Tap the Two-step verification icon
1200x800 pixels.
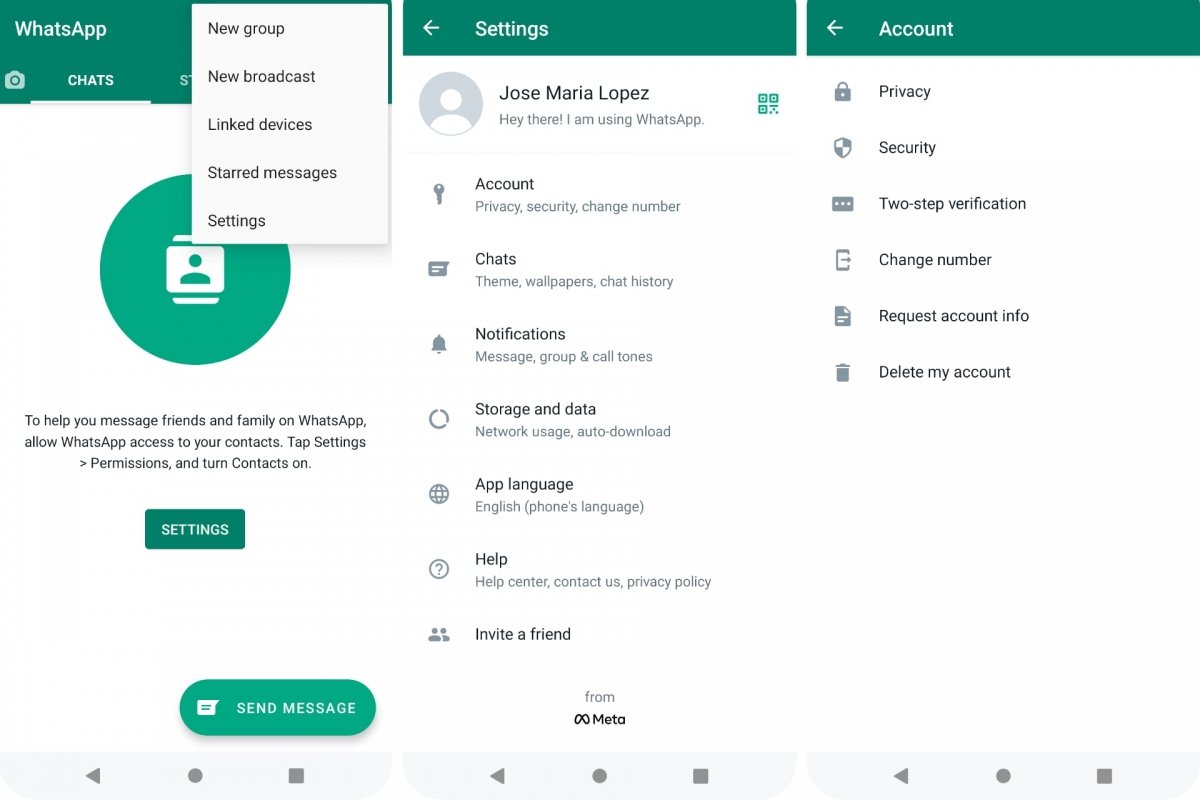(843, 204)
